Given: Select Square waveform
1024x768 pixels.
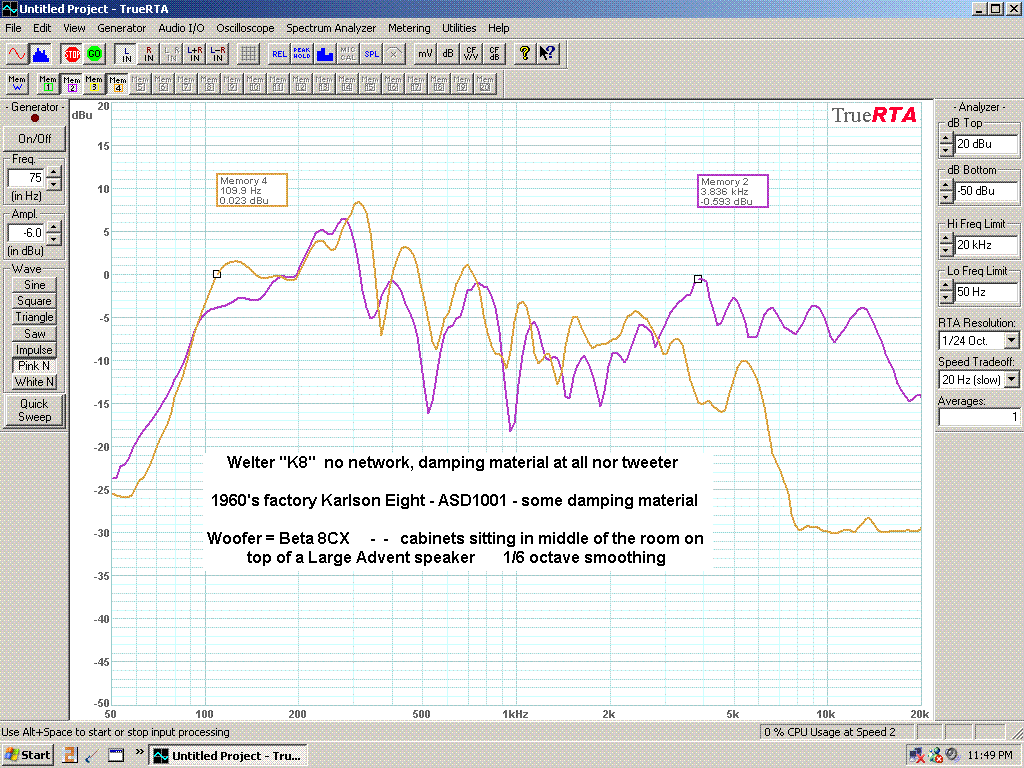Looking at the screenshot, I should (35, 301).
